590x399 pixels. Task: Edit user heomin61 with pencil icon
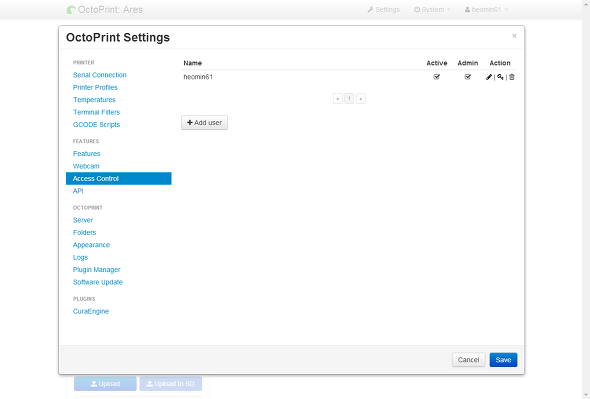pos(489,77)
